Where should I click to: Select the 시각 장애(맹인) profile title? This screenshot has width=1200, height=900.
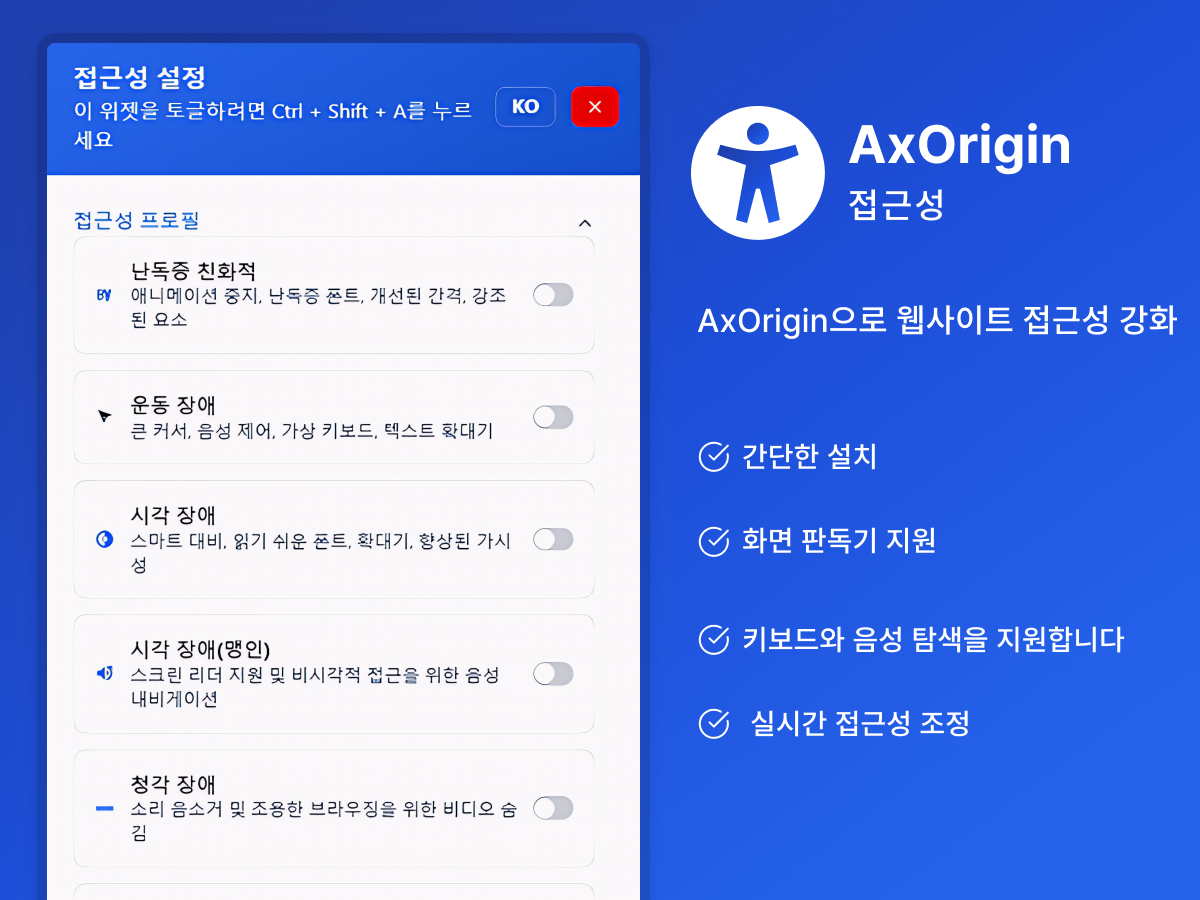(201, 649)
